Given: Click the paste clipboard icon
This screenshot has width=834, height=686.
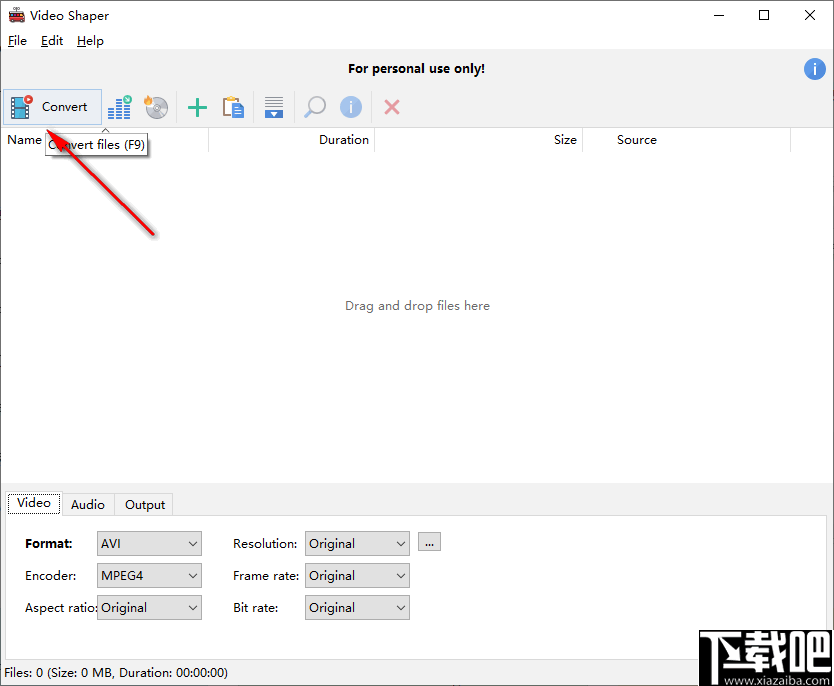Looking at the screenshot, I should click(233, 107).
